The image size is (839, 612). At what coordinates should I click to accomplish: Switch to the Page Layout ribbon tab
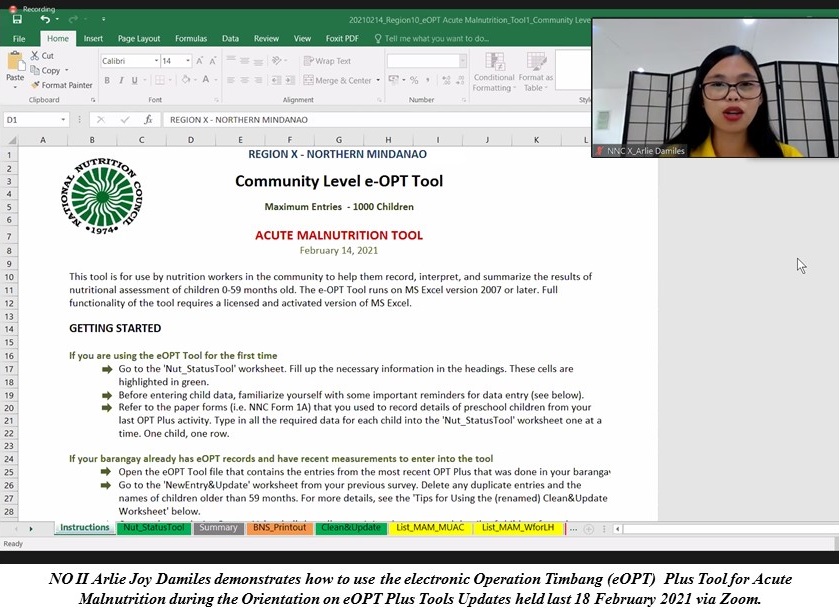tap(139, 39)
